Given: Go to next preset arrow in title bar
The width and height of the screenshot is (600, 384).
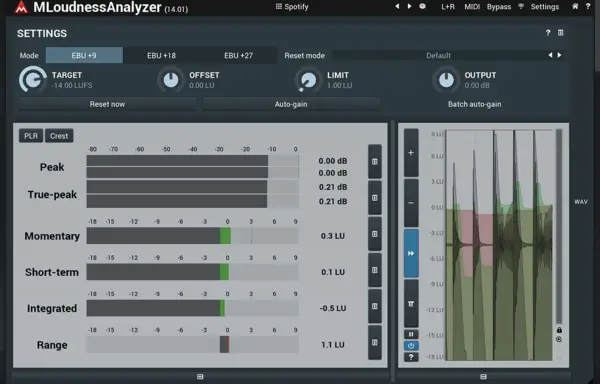Looking at the screenshot, I should coord(409,6).
